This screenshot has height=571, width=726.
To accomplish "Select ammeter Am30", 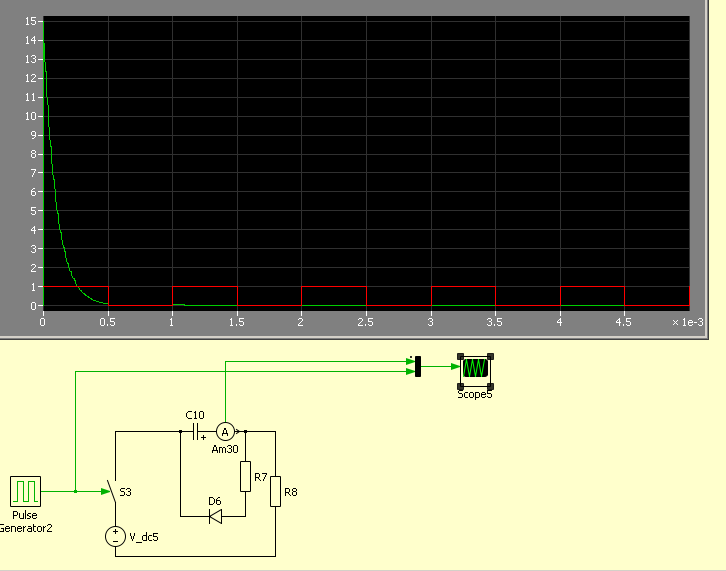I will pyautogui.click(x=225, y=432).
